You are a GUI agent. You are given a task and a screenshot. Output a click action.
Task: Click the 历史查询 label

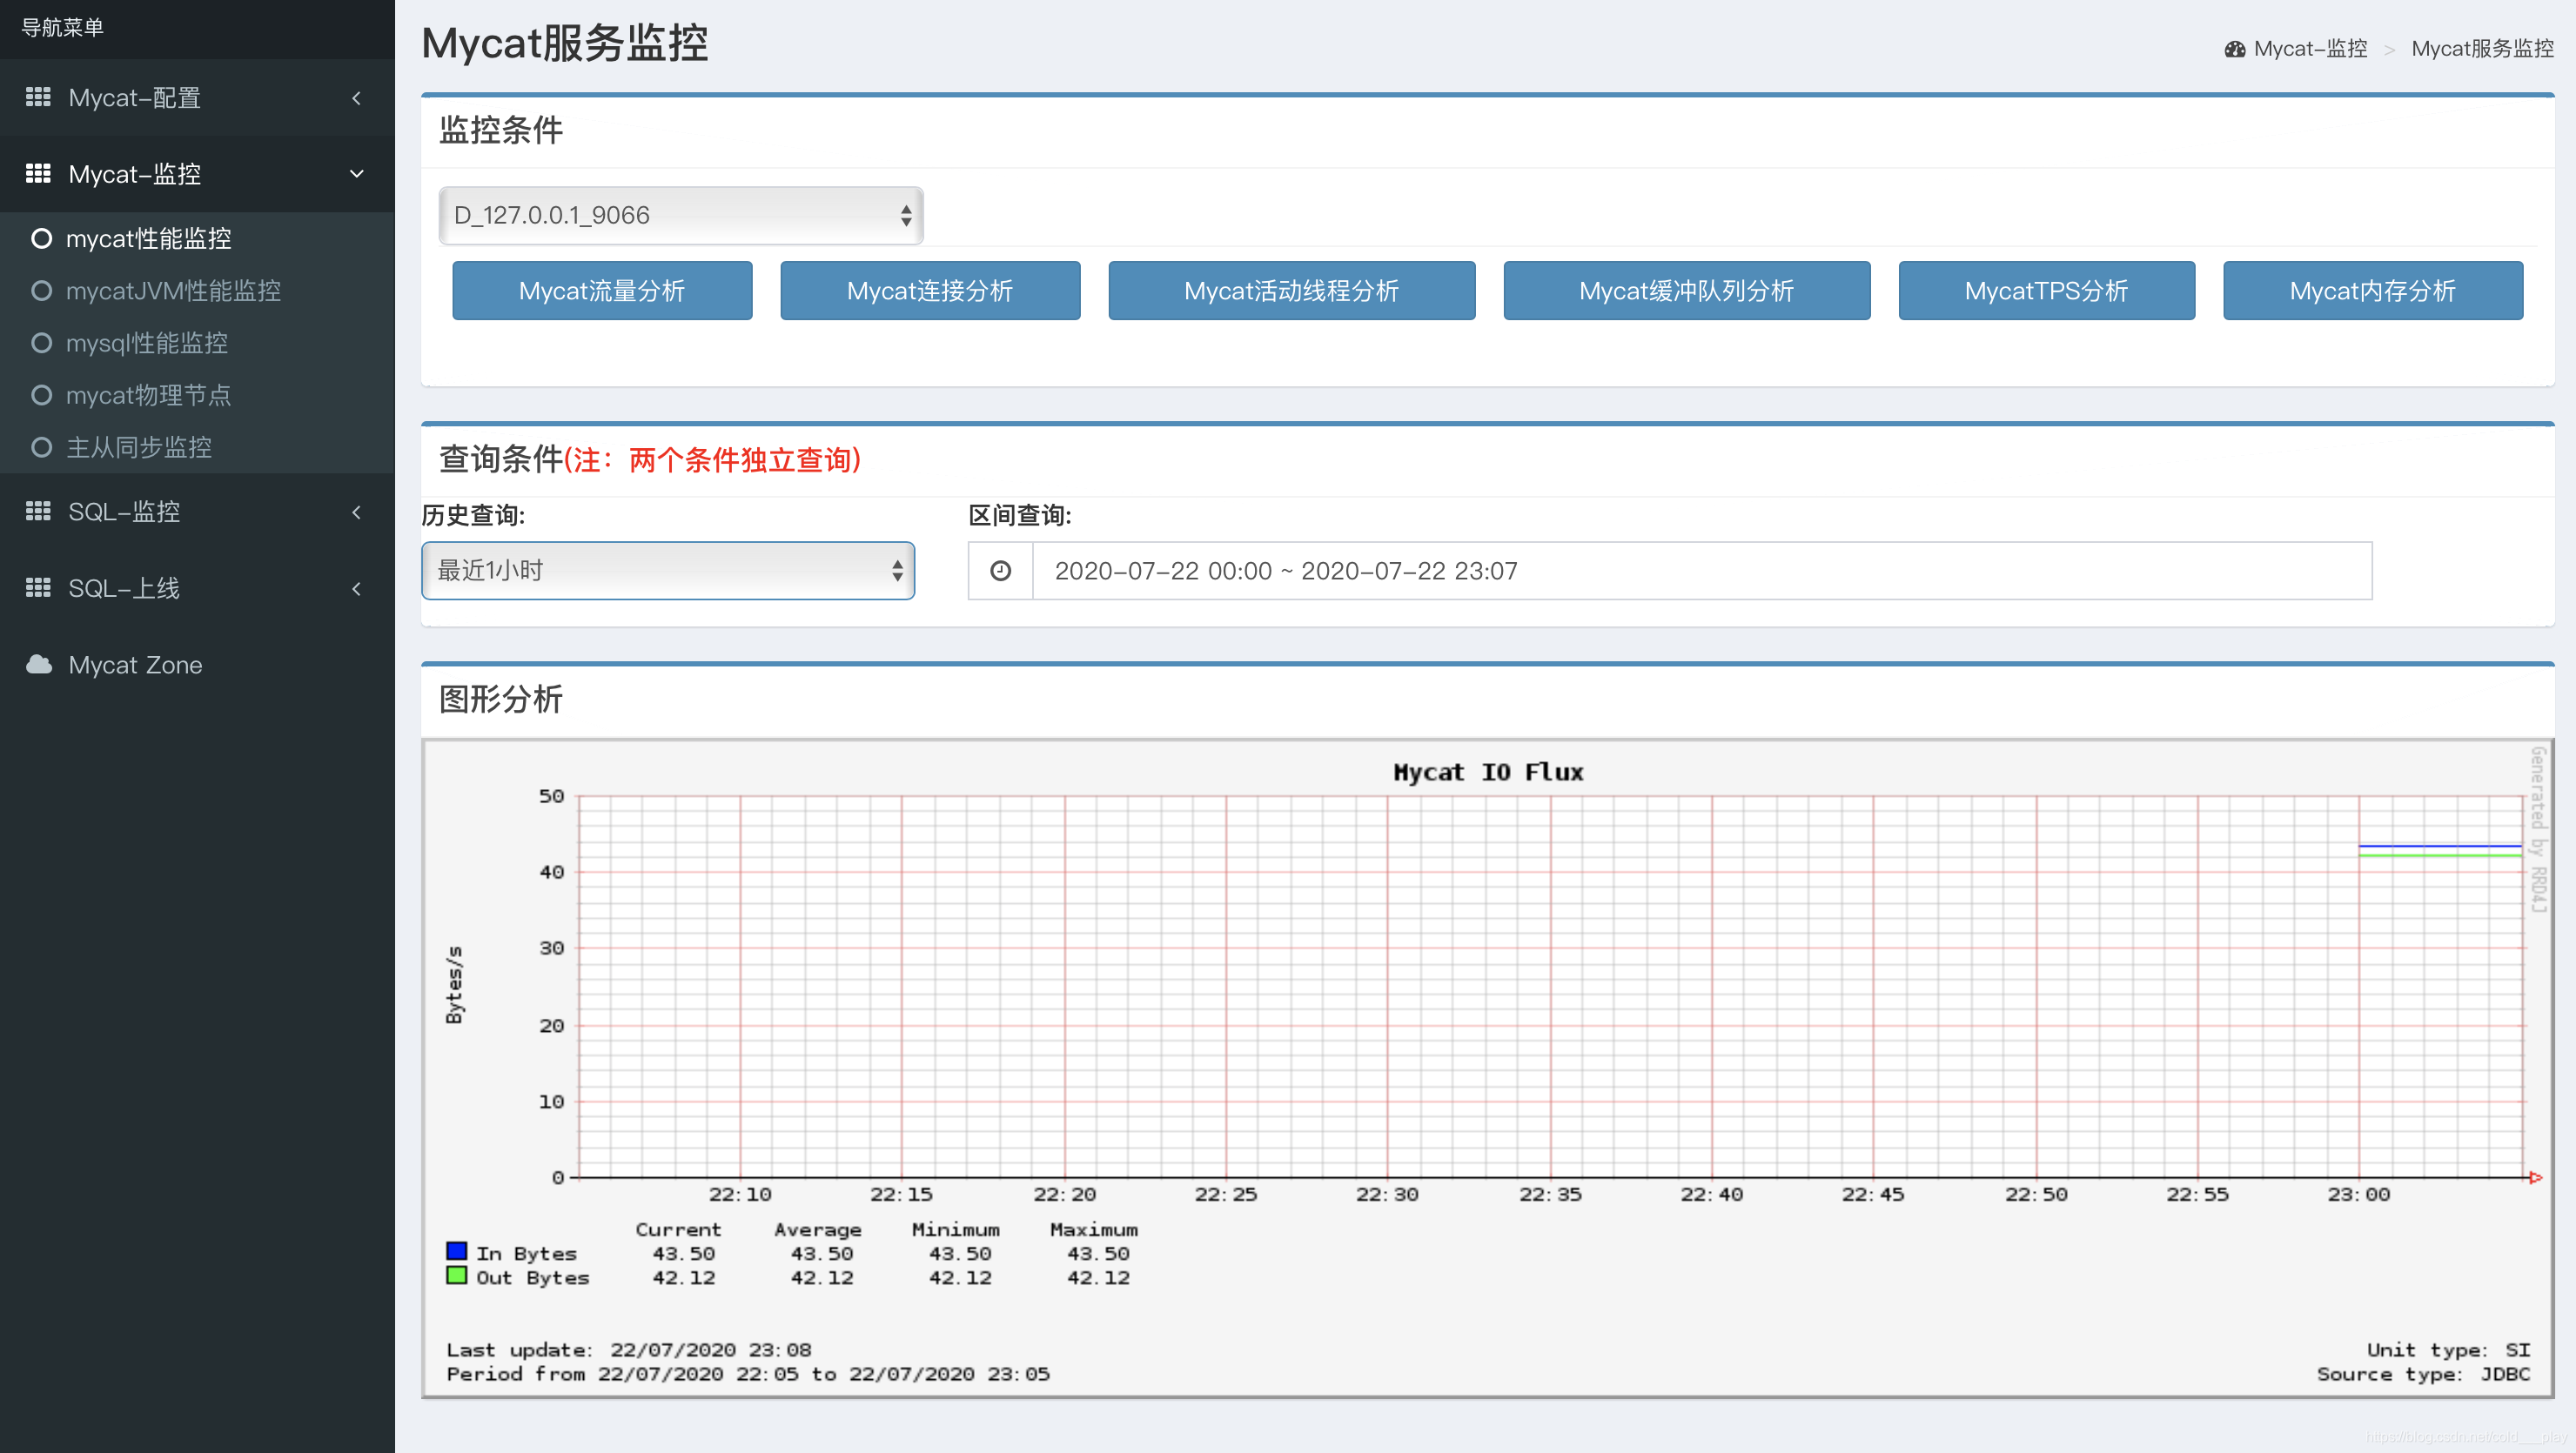pyautogui.click(x=473, y=515)
